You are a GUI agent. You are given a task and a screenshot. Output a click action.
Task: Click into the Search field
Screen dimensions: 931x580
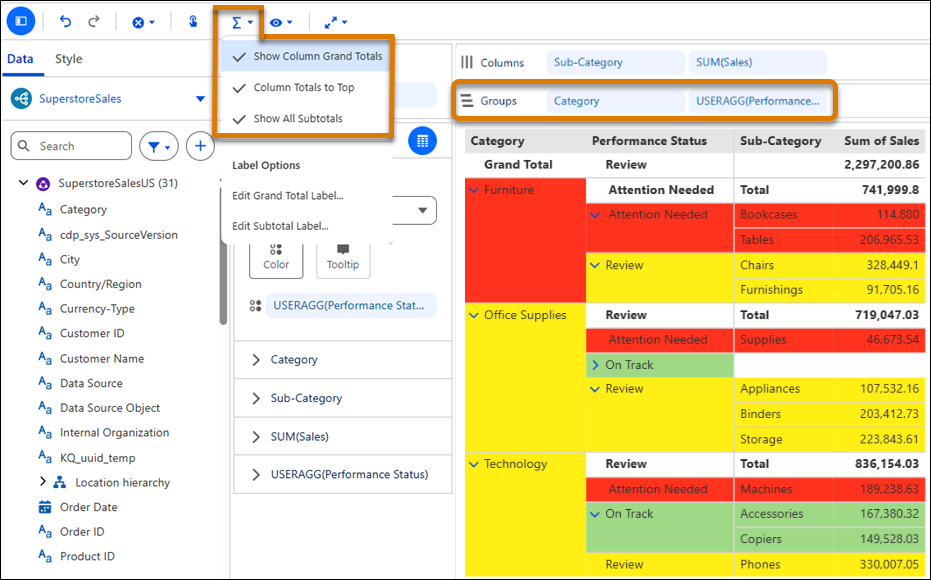[71, 146]
